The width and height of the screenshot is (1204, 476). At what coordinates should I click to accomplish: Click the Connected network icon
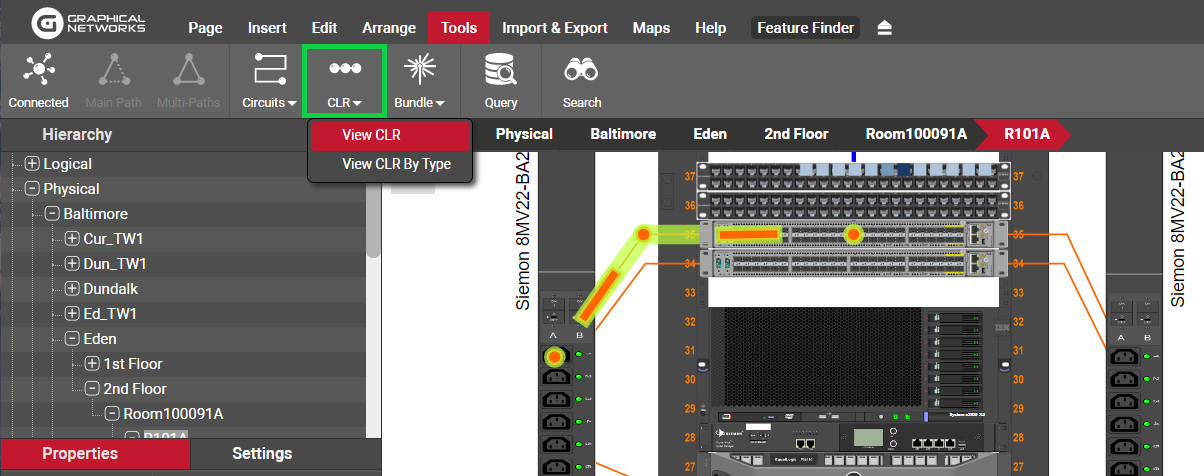point(38,70)
